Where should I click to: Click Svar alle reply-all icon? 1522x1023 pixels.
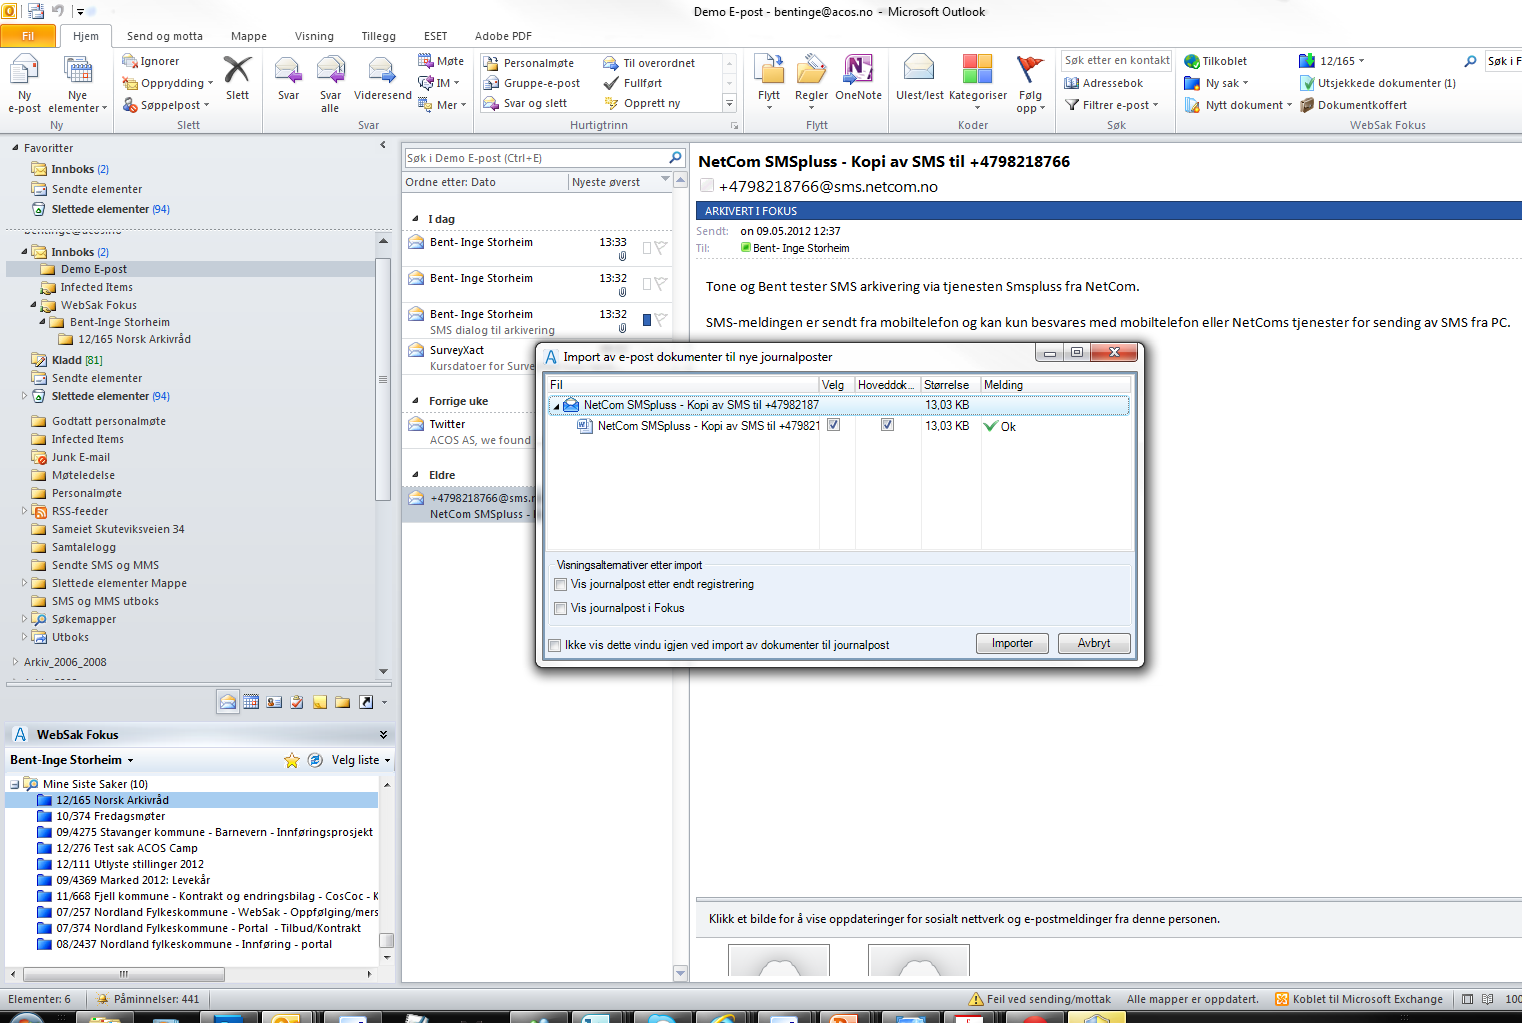click(x=330, y=84)
